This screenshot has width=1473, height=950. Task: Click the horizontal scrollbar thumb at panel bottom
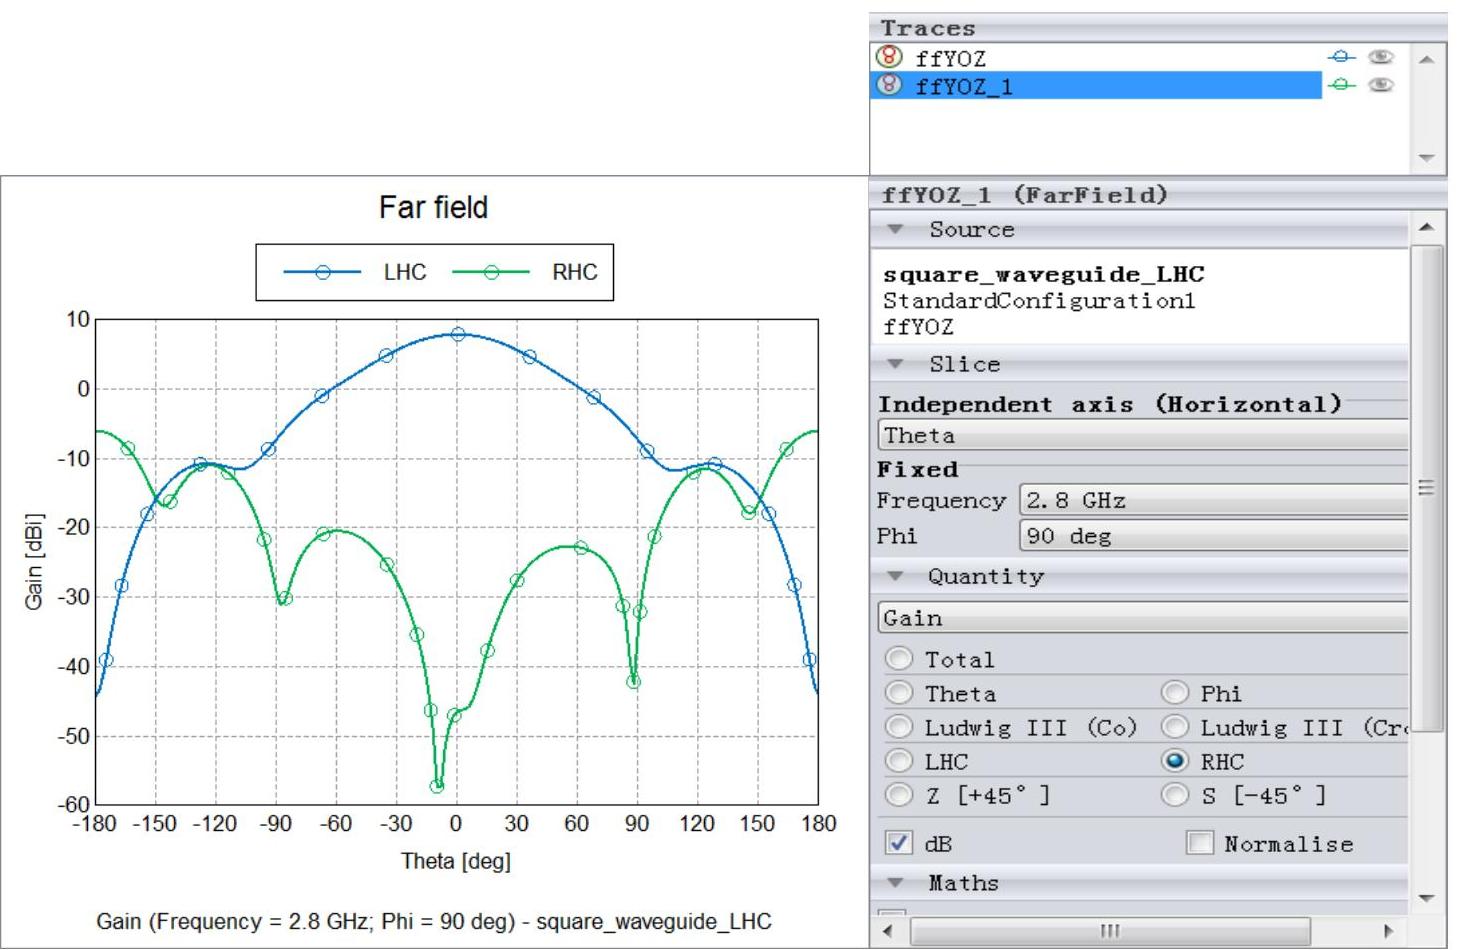point(1110,931)
